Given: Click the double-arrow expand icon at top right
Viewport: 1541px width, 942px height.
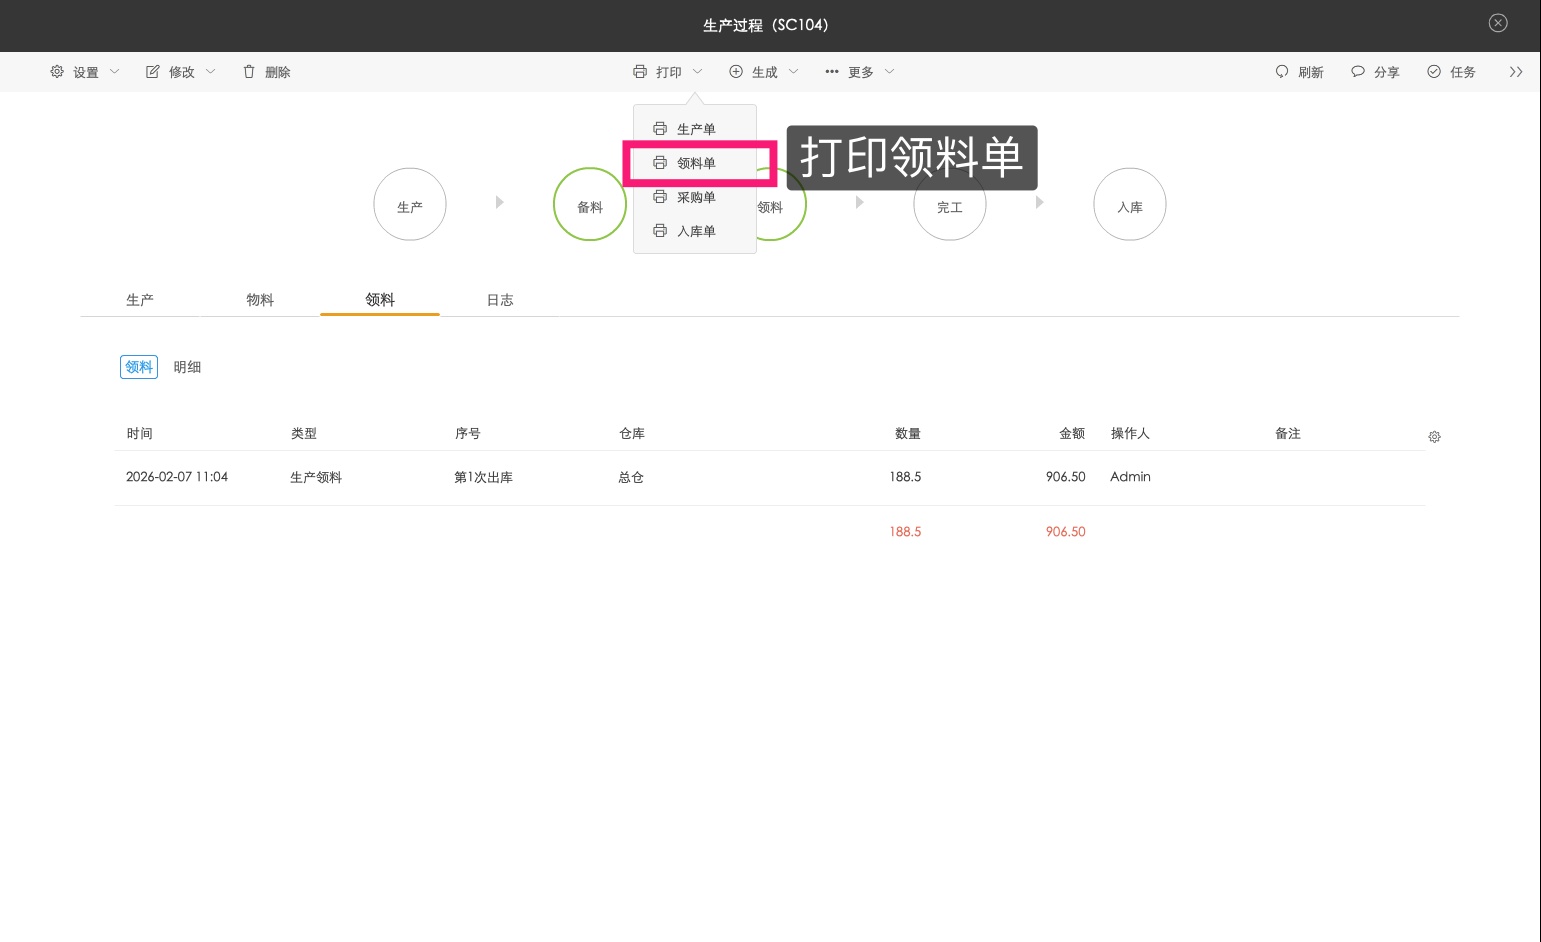Looking at the screenshot, I should [1516, 71].
